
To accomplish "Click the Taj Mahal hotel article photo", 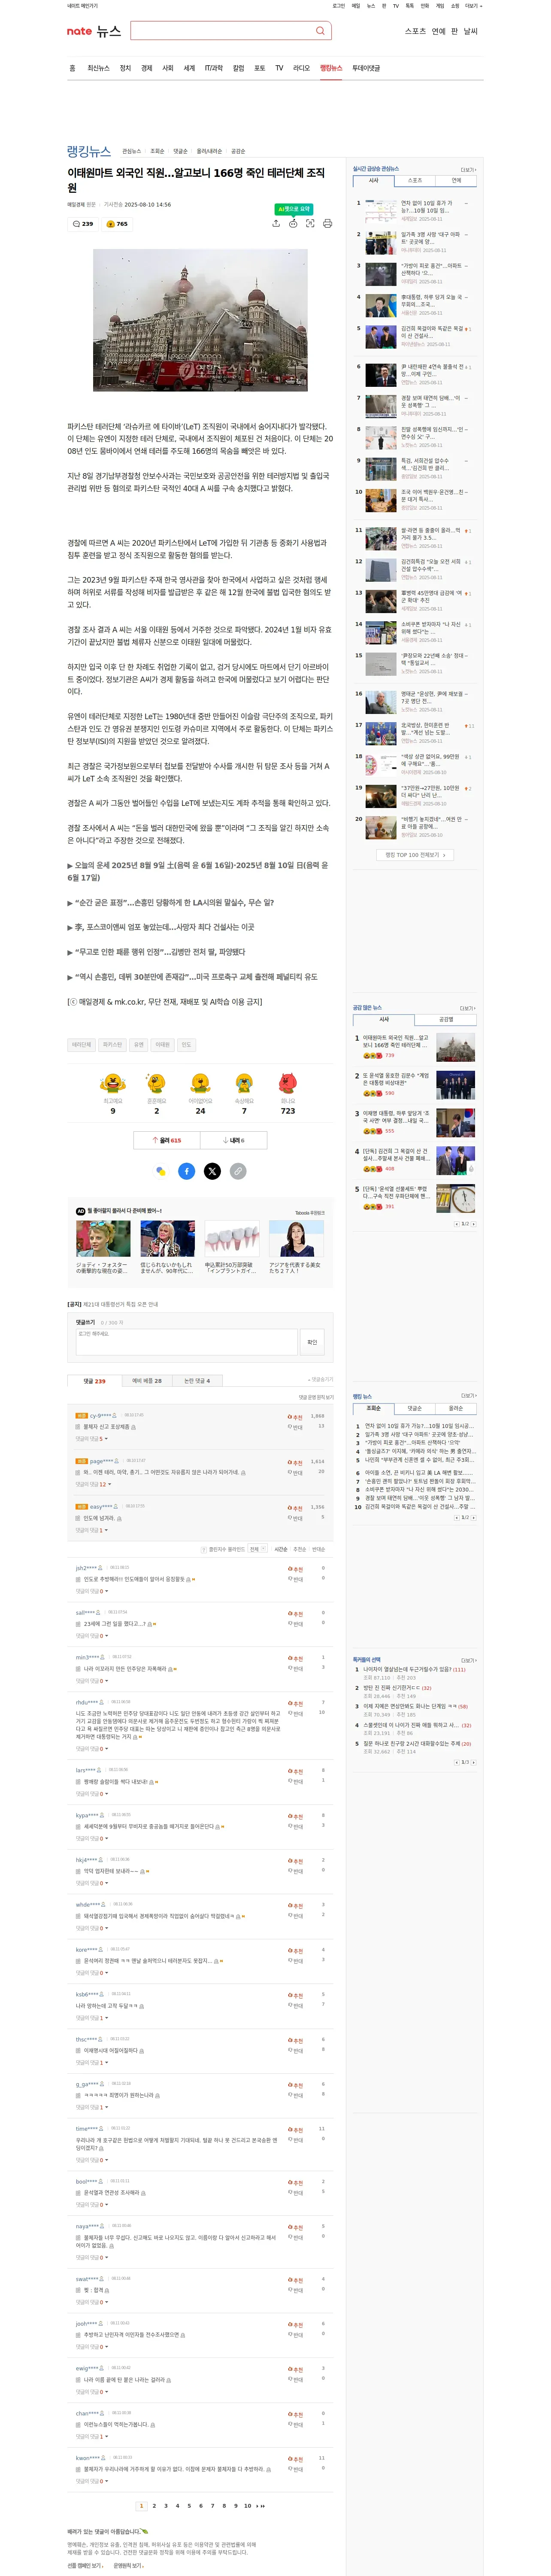I will [200, 320].
